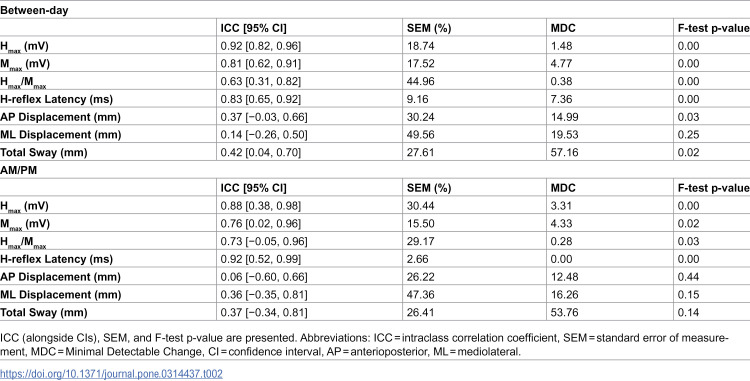Click Between-day AP Displacement MDC value 14.99

(564, 117)
